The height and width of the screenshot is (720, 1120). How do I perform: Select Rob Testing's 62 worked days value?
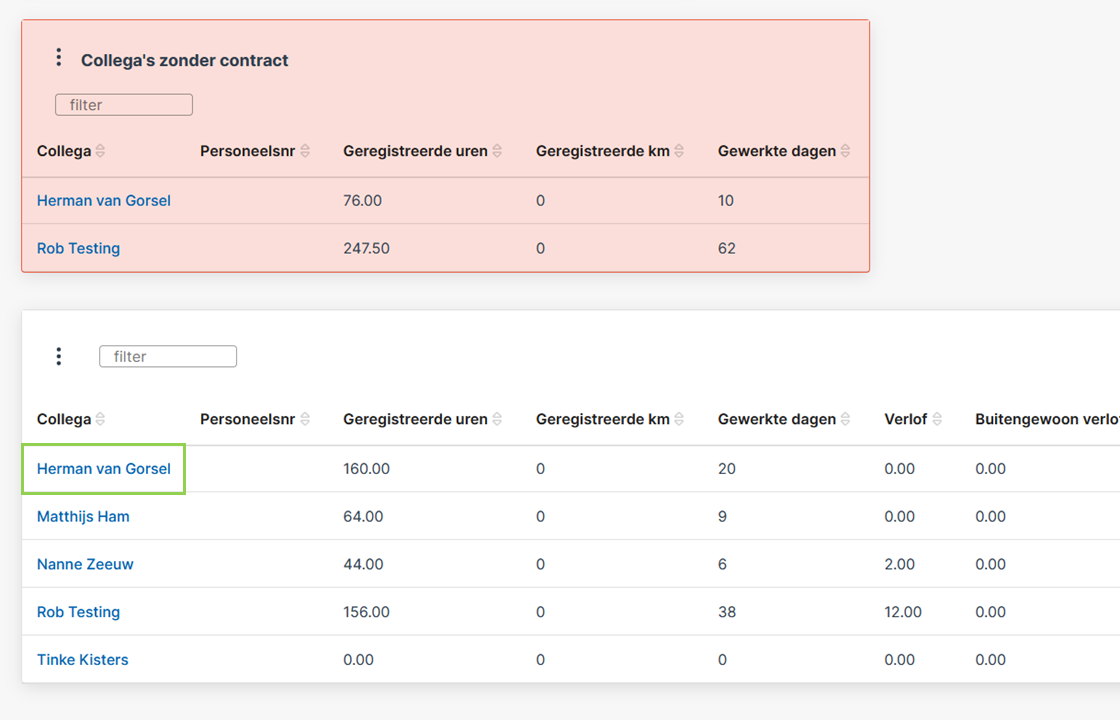(726, 249)
